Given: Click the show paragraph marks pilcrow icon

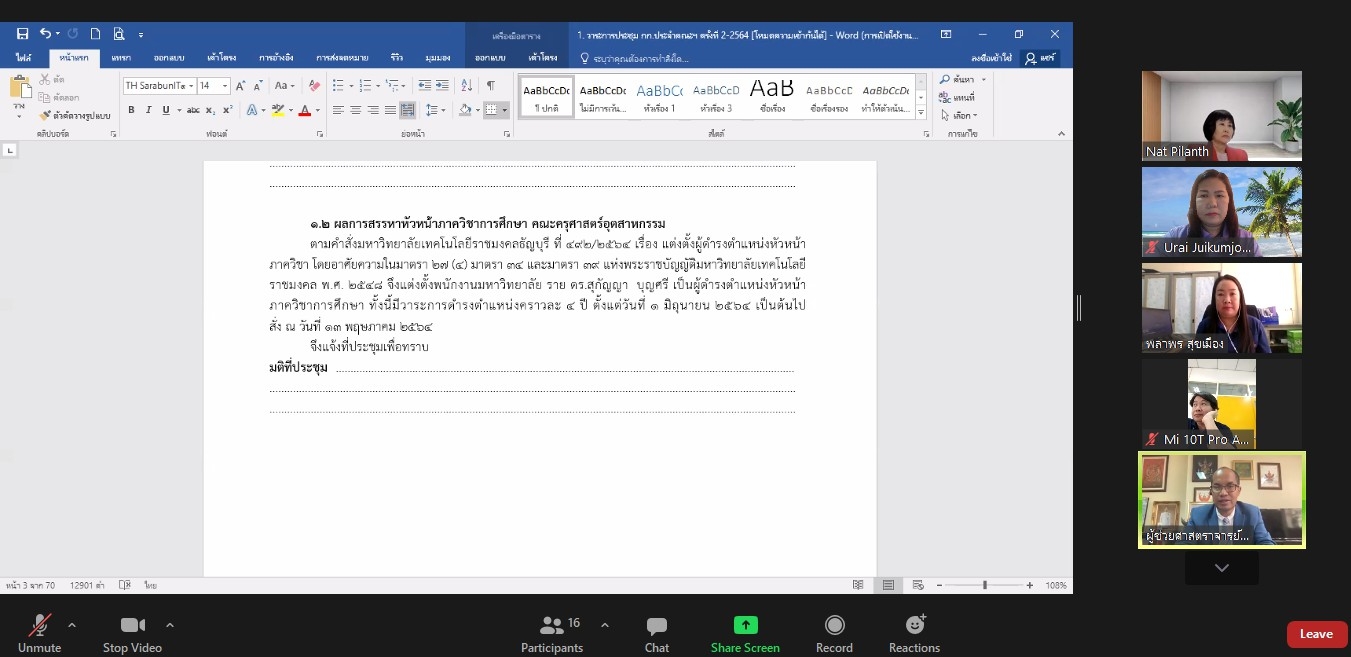Looking at the screenshot, I should coord(490,86).
